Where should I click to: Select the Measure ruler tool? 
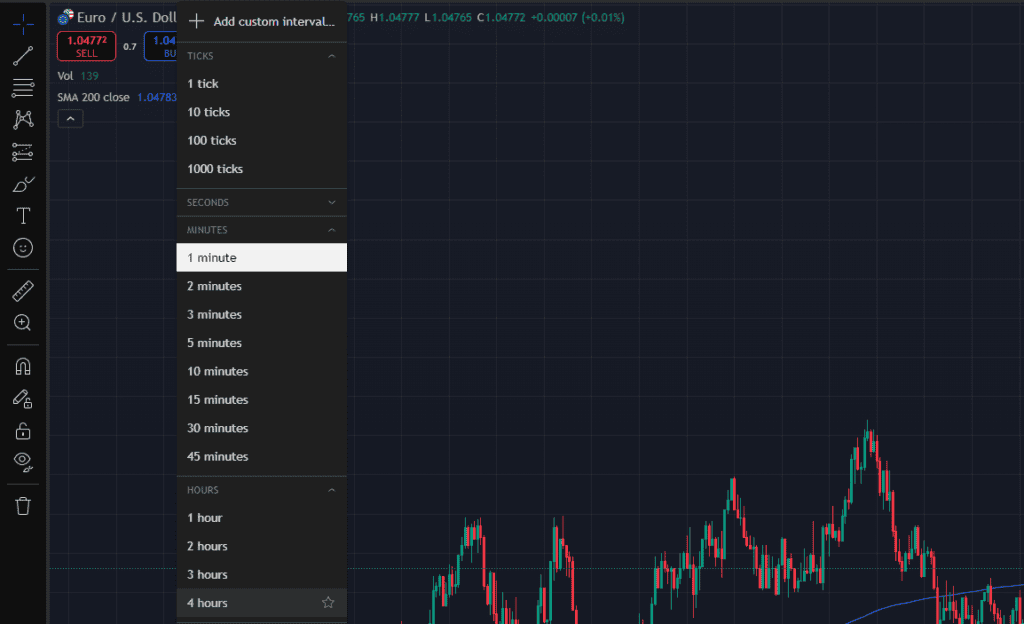22,290
